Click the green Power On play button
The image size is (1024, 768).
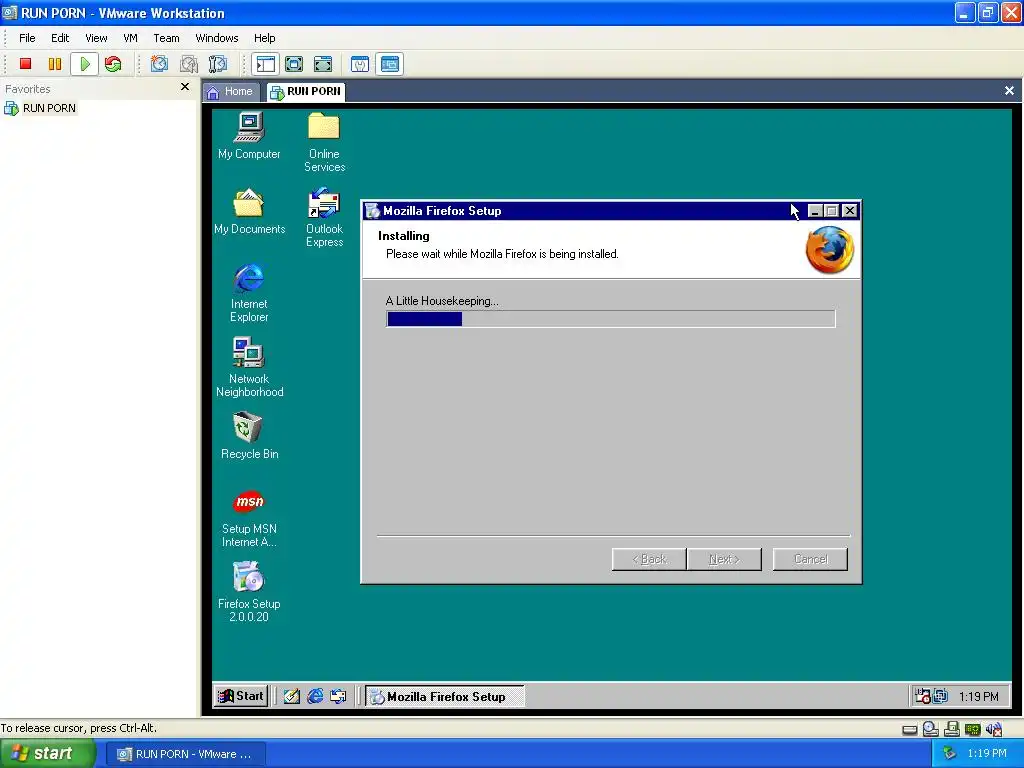[85, 64]
